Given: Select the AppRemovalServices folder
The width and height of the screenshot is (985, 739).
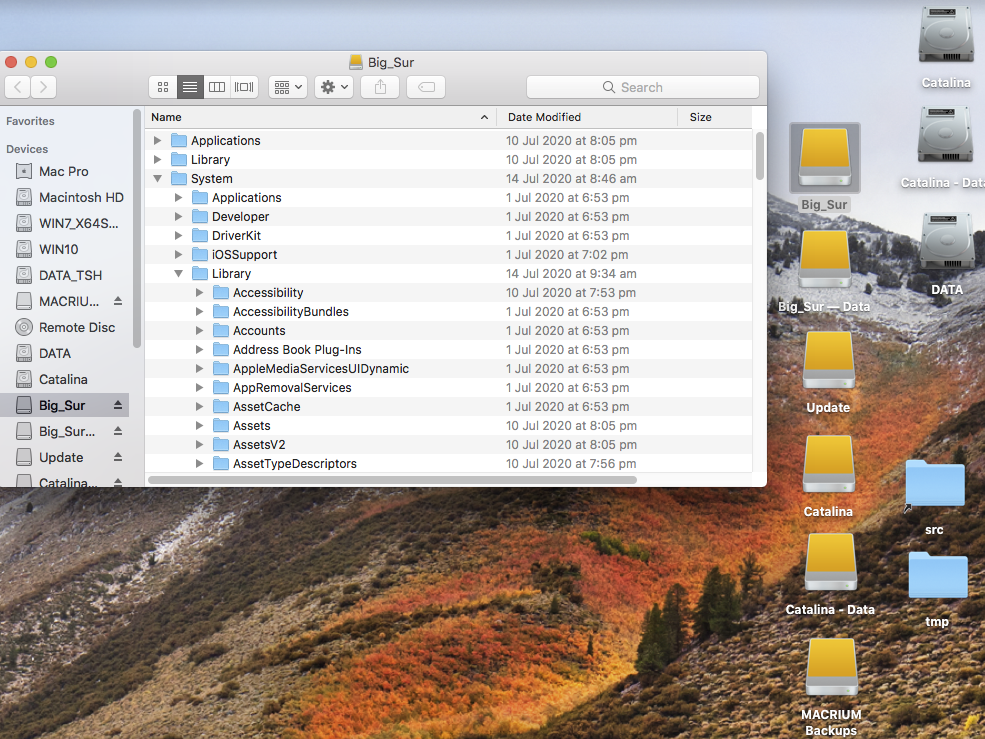Looking at the screenshot, I should 449,388.
